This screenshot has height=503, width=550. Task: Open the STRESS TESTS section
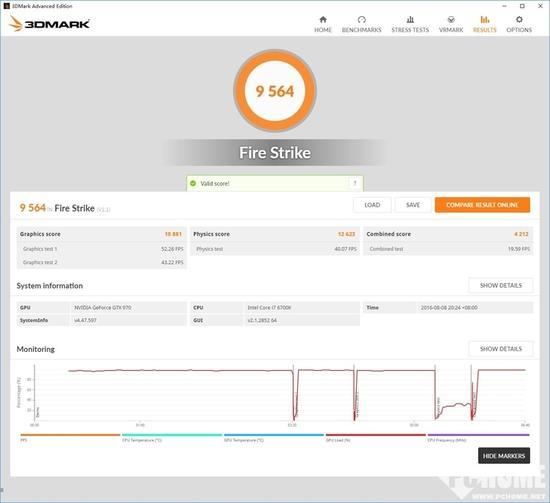click(x=410, y=25)
